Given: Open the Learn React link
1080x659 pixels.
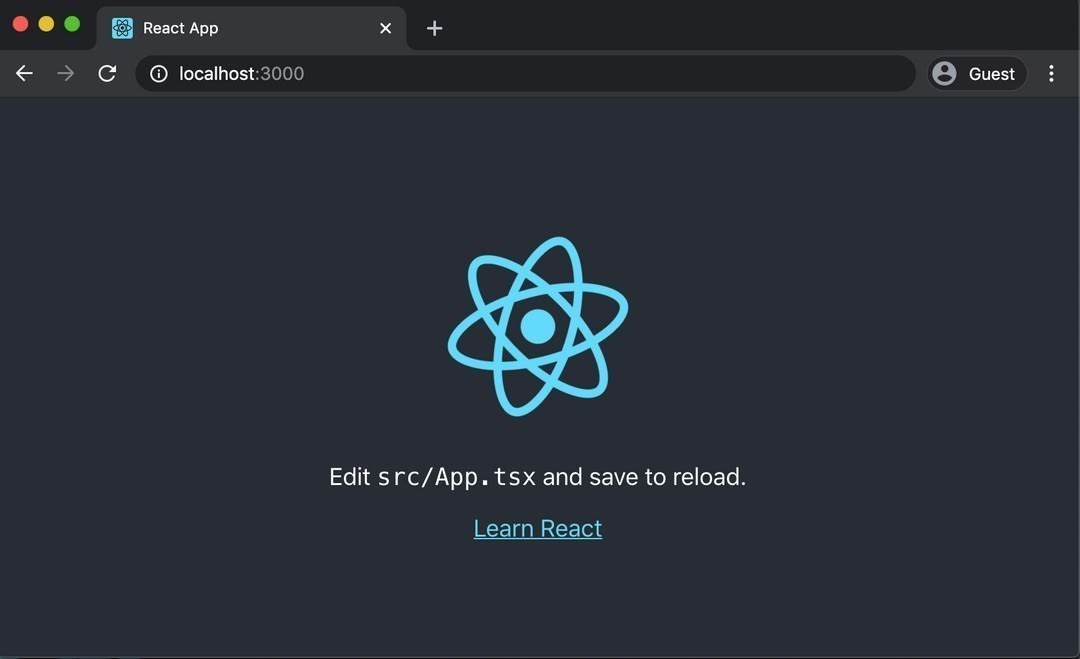Looking at the screenshot, I should click(537, 527).
